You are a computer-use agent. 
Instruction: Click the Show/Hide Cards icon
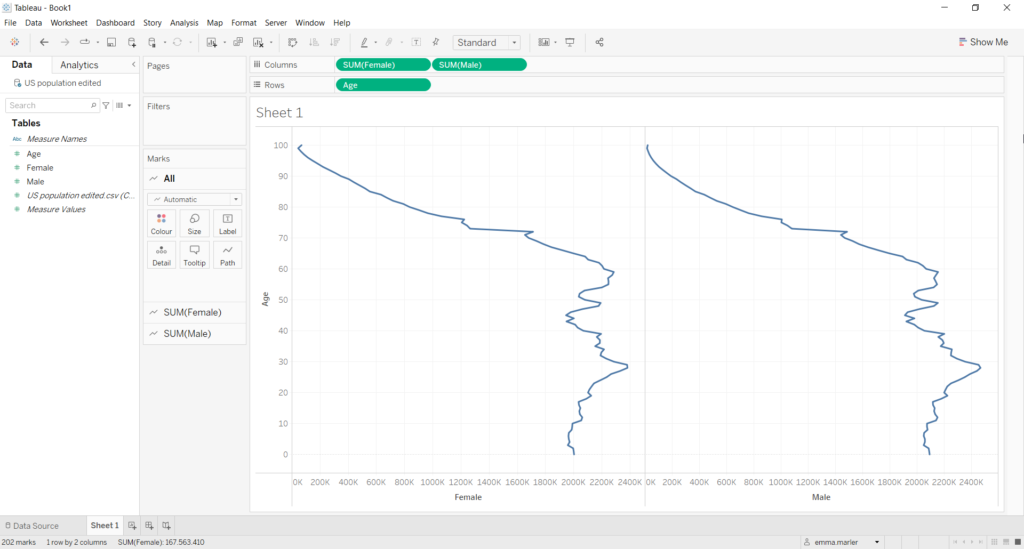coord(543,42)
